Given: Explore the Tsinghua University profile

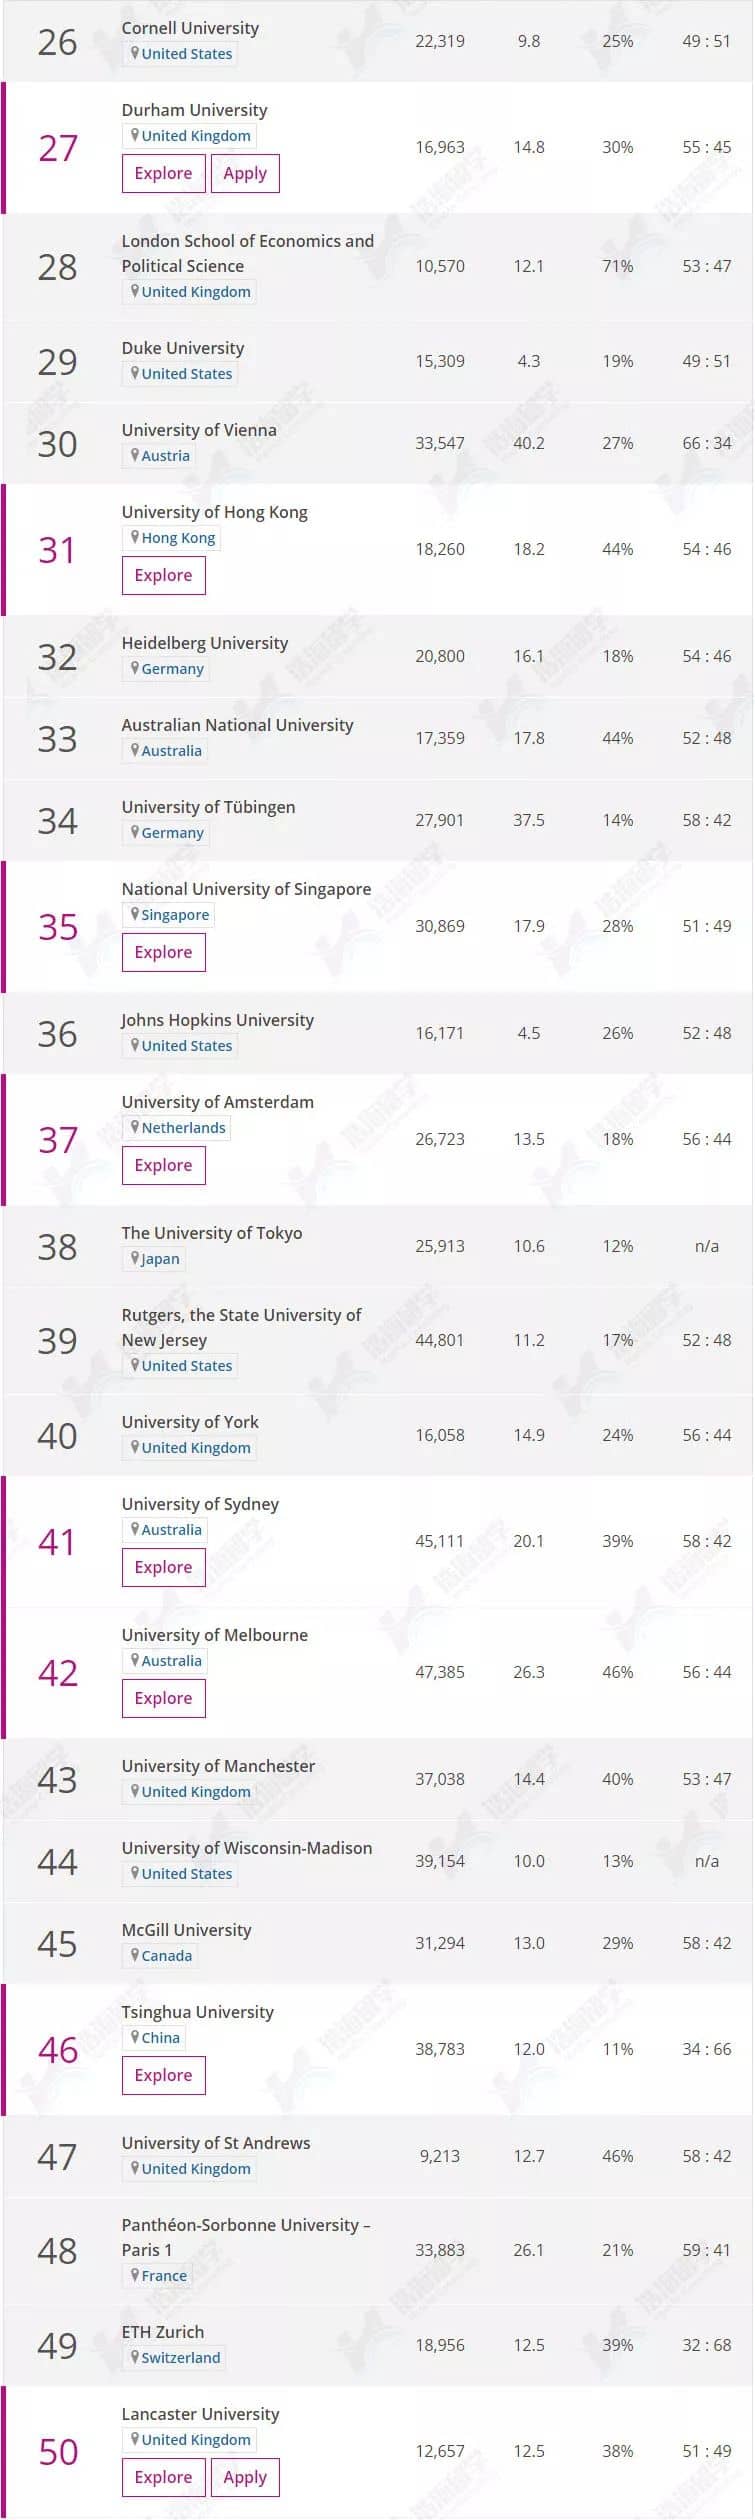Looking at the screenshot, I should [x=163, y=2075].
